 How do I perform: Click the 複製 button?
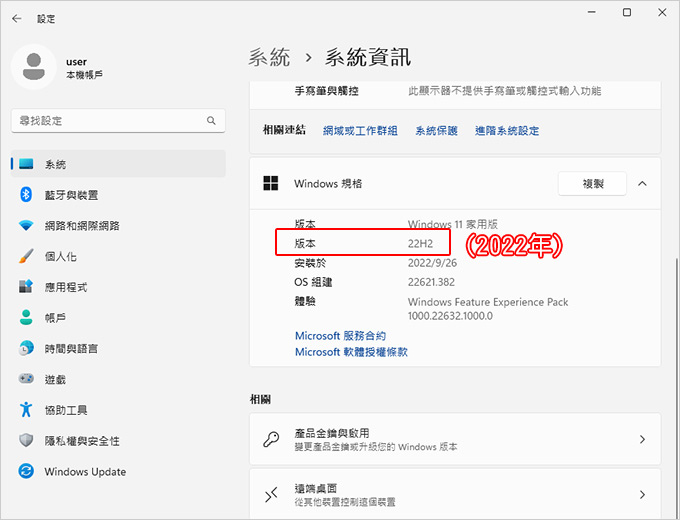(x=592, y=183)
